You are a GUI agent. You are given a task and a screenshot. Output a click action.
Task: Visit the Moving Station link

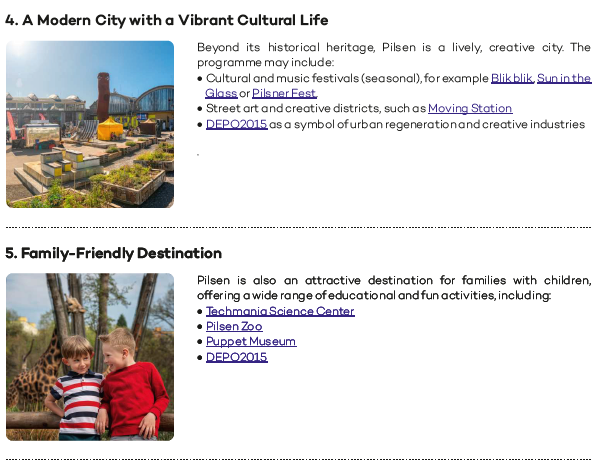(x=470, y=108)
